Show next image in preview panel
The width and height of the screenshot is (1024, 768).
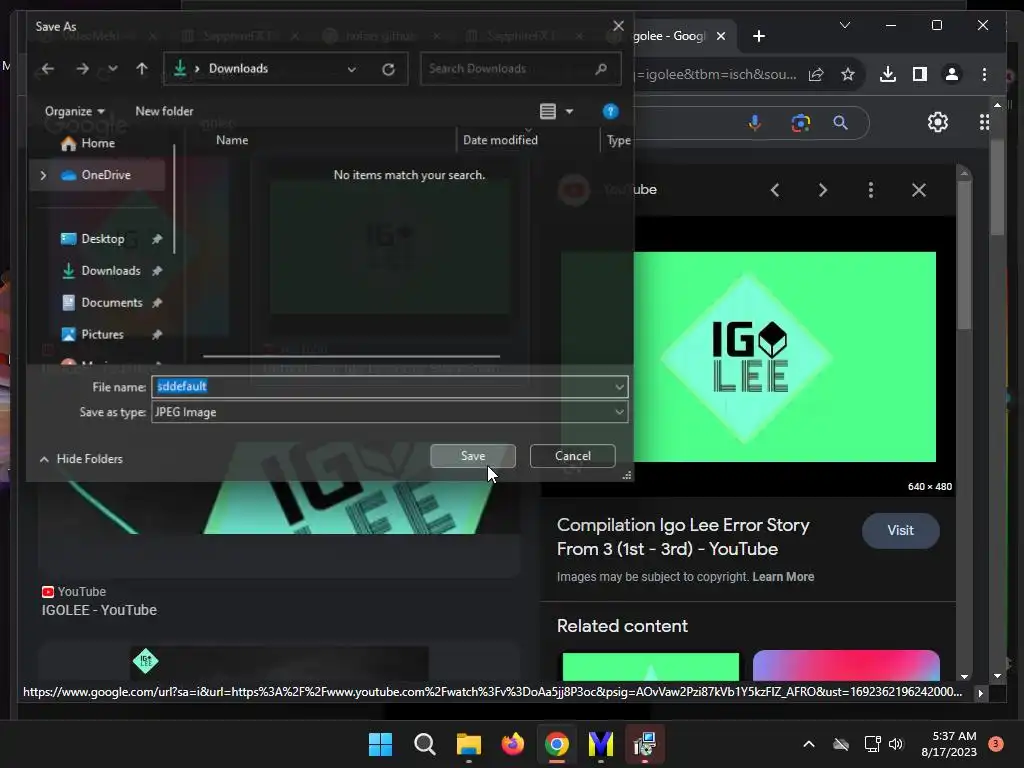click(x=823, y=190)
